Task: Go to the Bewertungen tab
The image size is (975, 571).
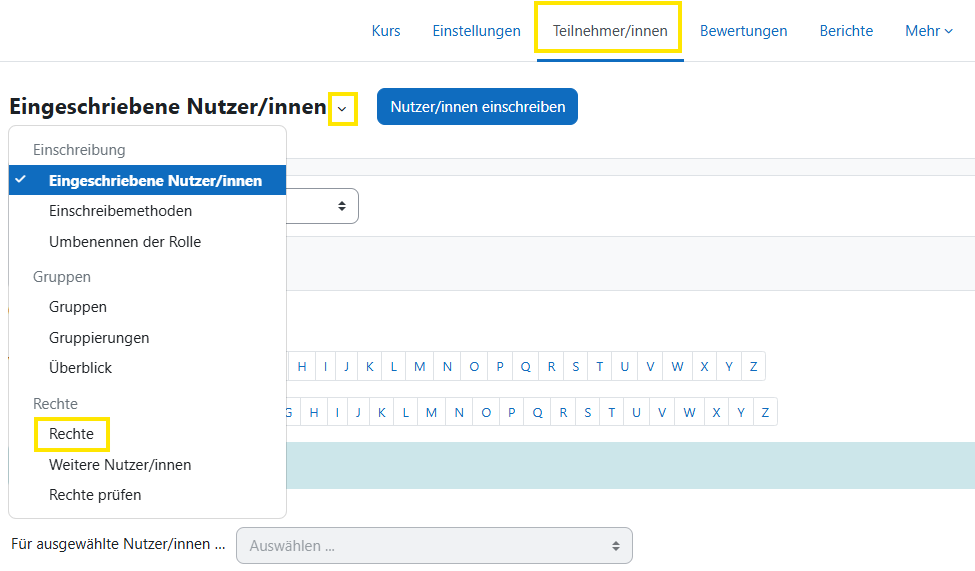Action: coord(743,31)
